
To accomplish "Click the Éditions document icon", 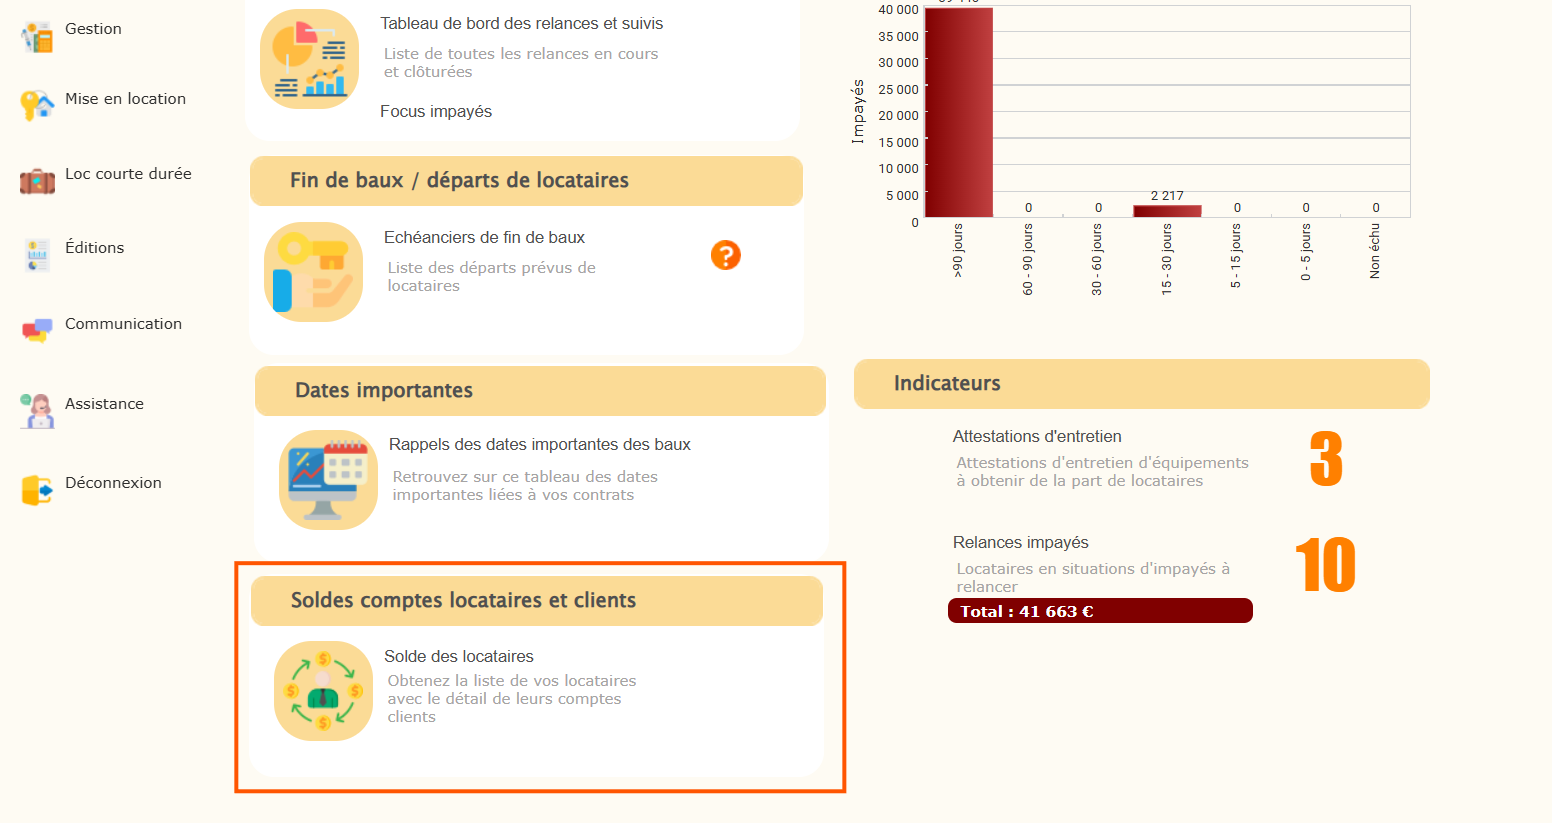I will tap(37, 255).
